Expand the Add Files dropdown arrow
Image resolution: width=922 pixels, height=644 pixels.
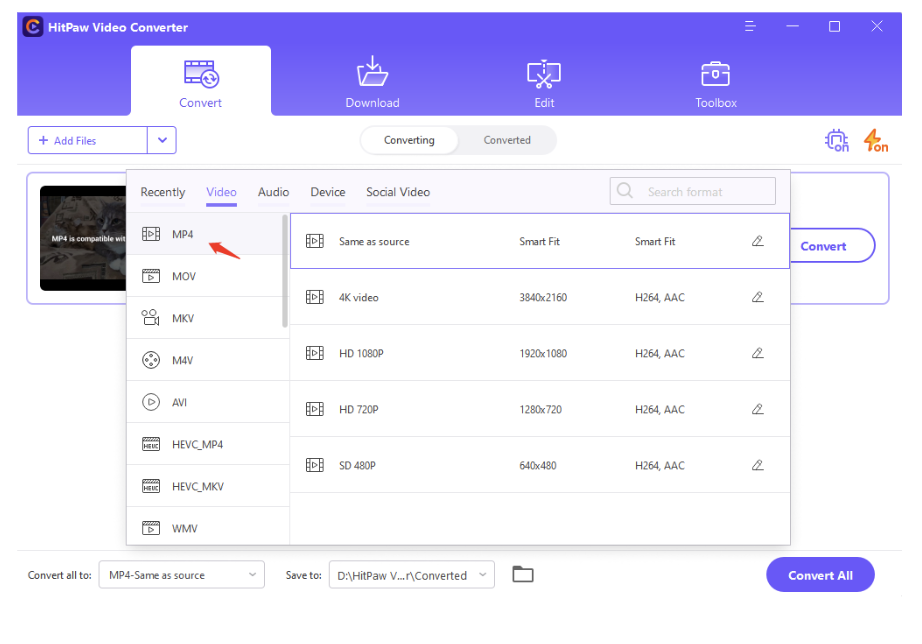(x=162, y=140)
